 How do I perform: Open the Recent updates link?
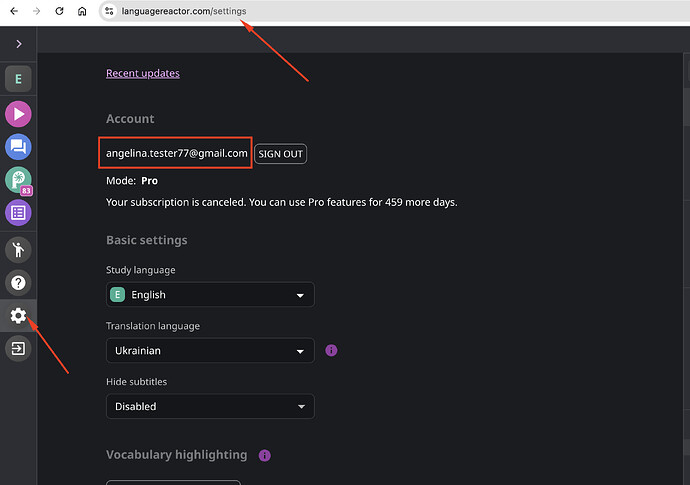point(143,73)
